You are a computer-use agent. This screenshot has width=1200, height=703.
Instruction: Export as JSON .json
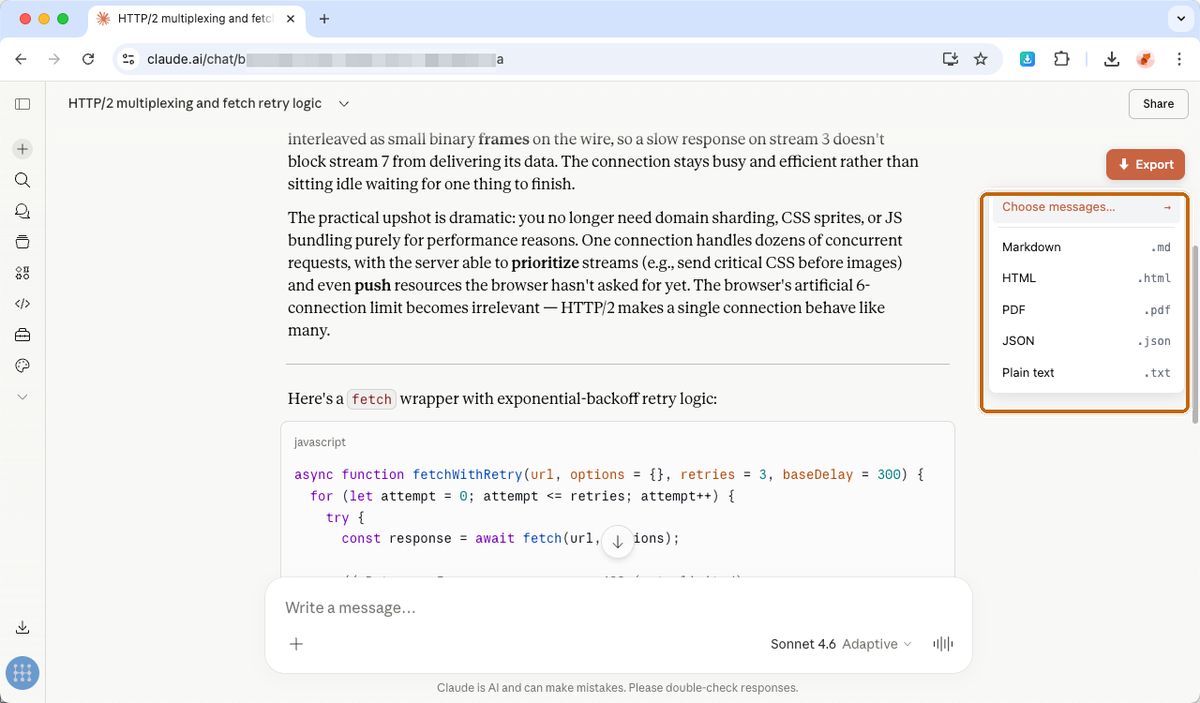1085,341
